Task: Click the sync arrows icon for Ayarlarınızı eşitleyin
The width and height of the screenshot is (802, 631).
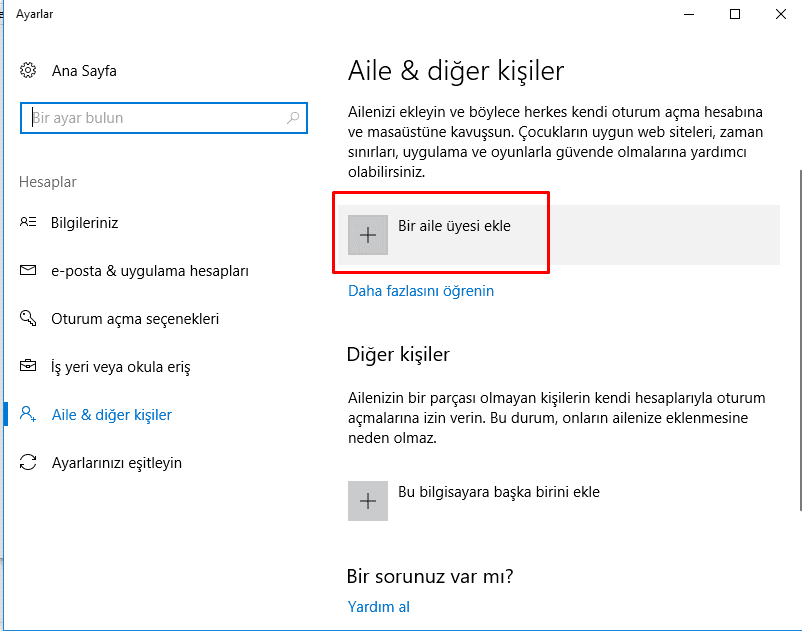Action: point(28,463)
